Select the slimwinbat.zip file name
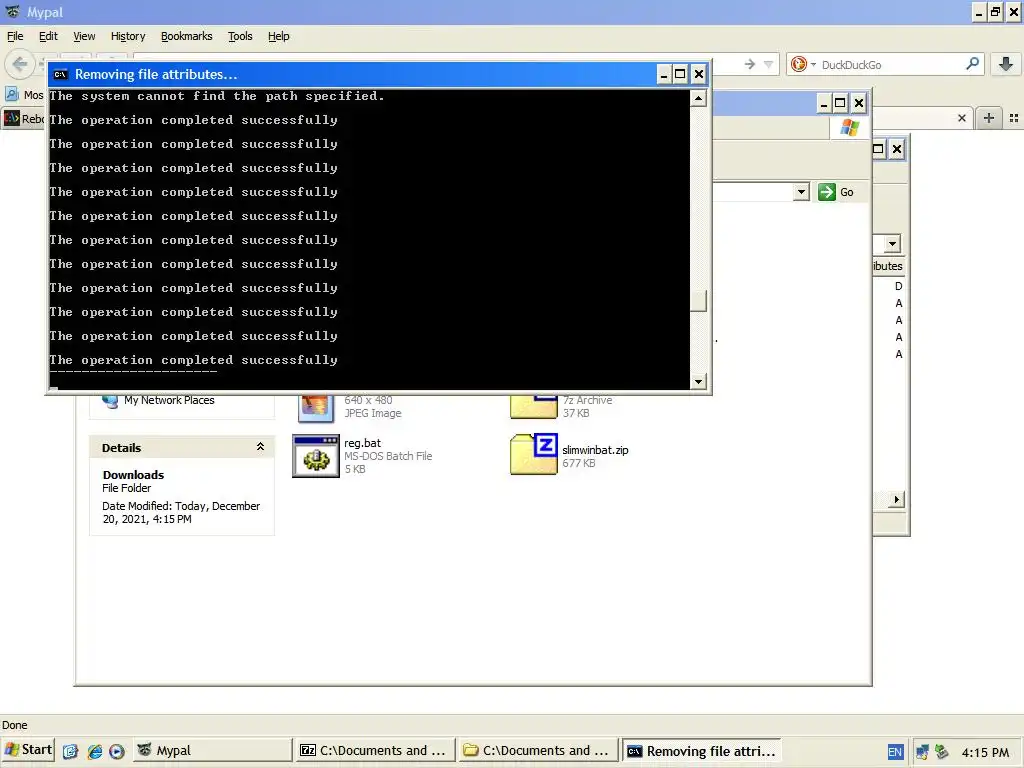 click(x=595, y=450)
